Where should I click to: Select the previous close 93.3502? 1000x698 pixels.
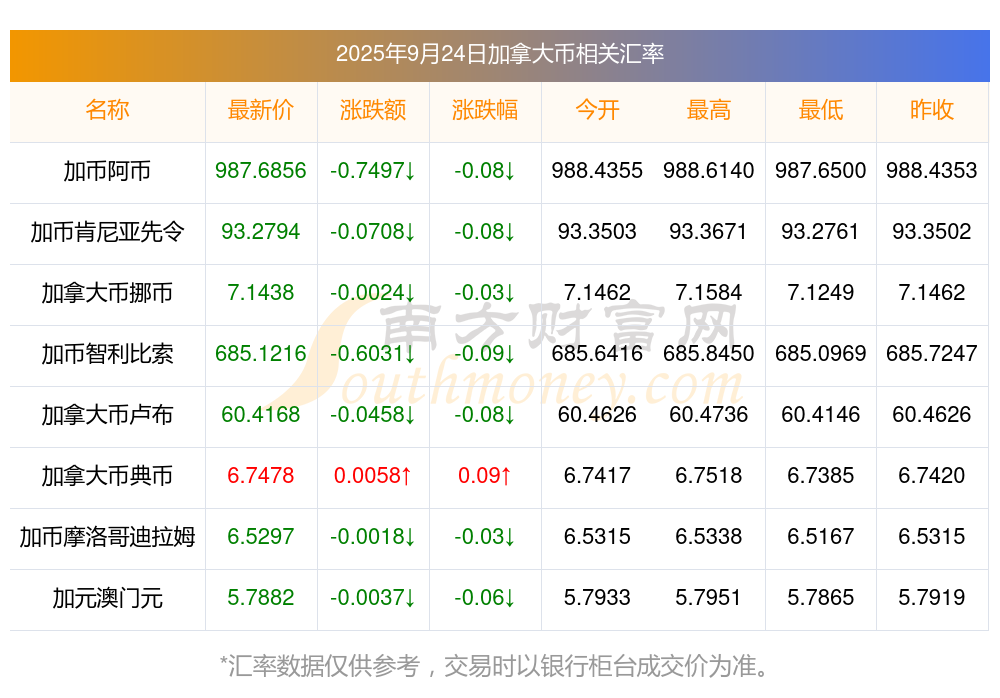pyautogui.click(x=932, y=231)
